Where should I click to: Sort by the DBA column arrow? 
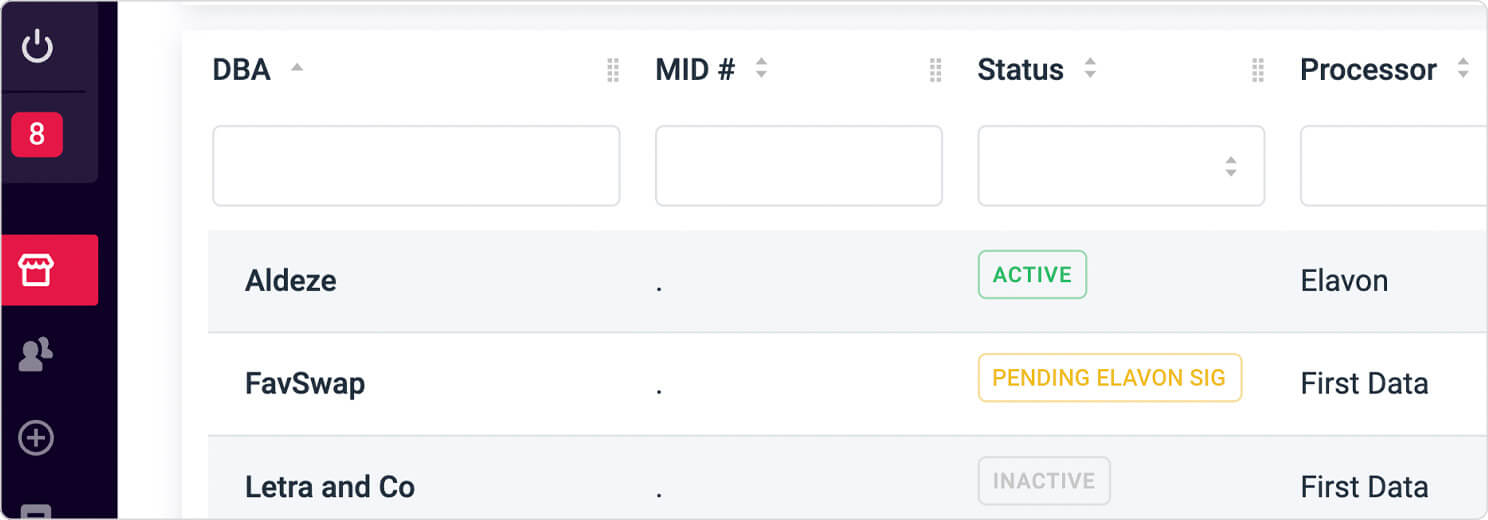click(x=296, y=68)
